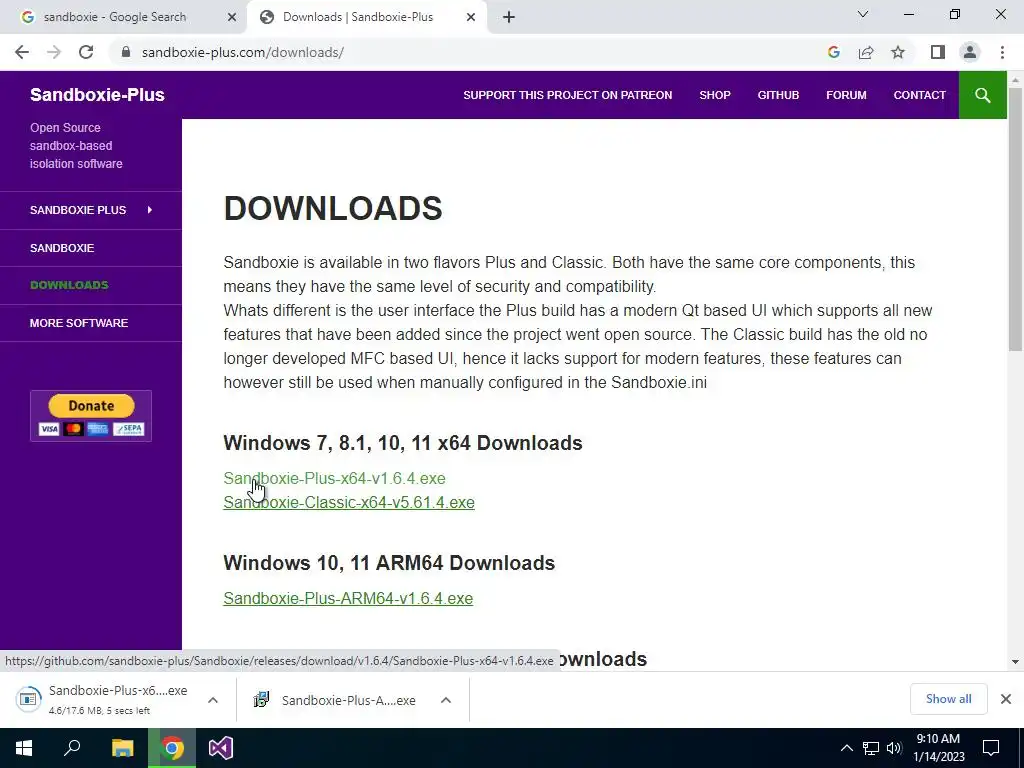Select the Downloads sidebar item
Viewport: 1024px width, 768px height.
tap(69, 285)
